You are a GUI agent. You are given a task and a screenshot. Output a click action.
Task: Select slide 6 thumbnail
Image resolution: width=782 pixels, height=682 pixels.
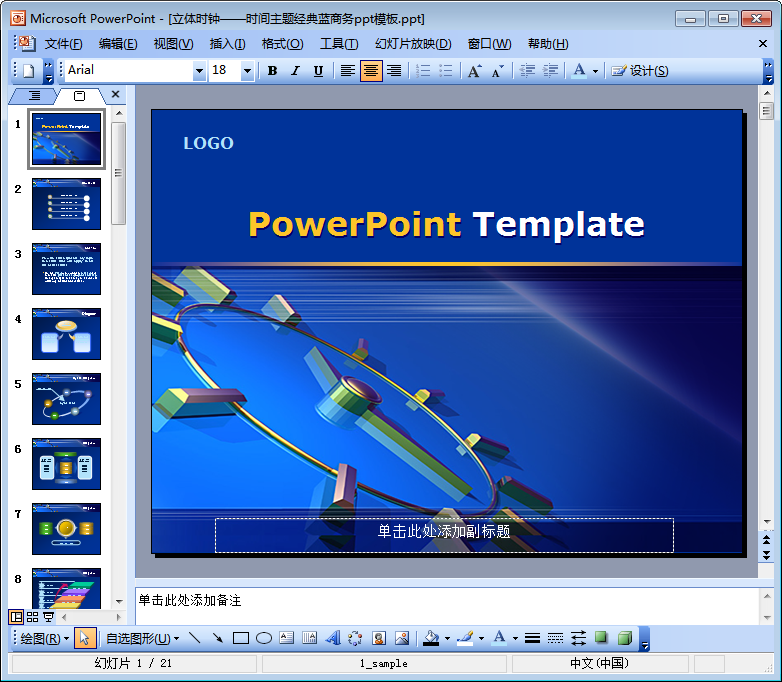tap(66, 464)
